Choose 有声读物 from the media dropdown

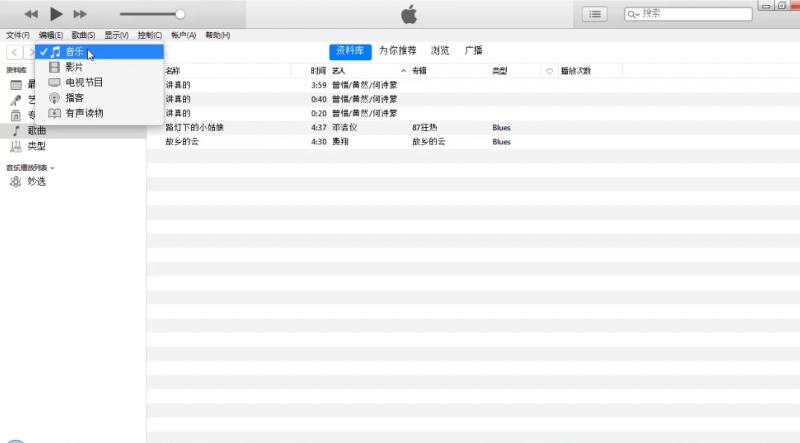(99, 113)
